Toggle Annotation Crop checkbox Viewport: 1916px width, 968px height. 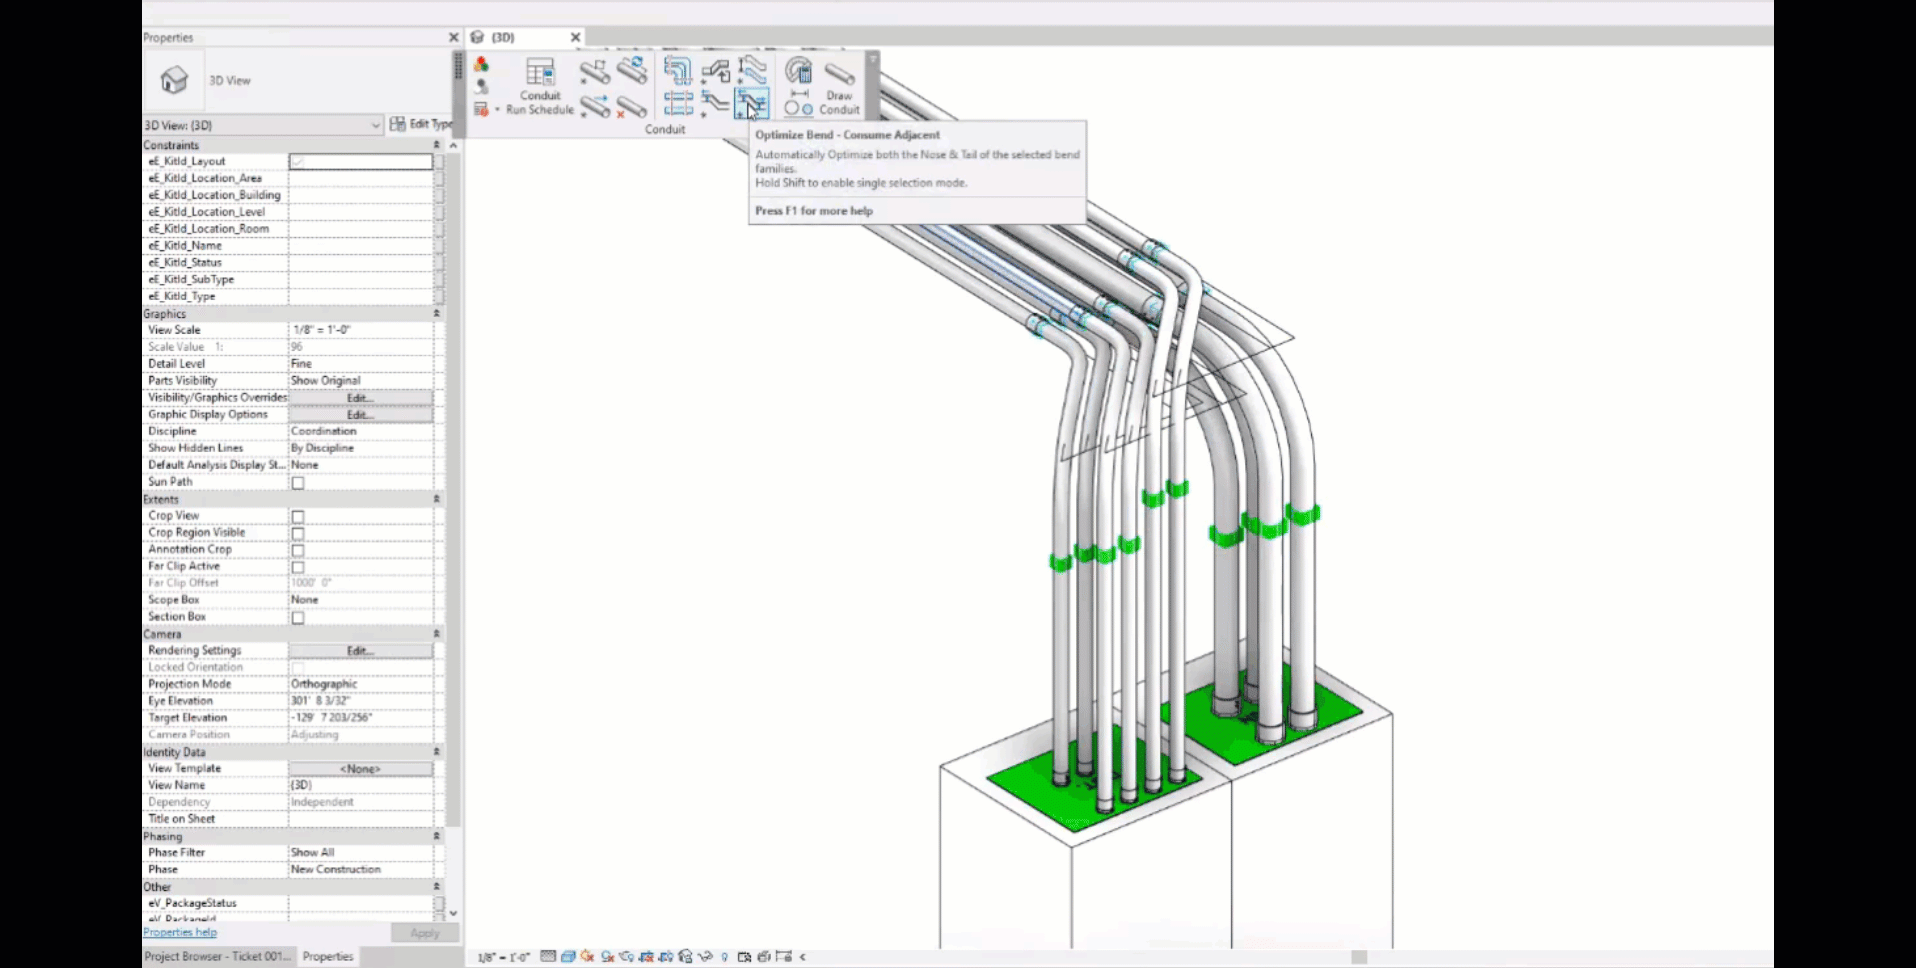click(x=298, y=551)
